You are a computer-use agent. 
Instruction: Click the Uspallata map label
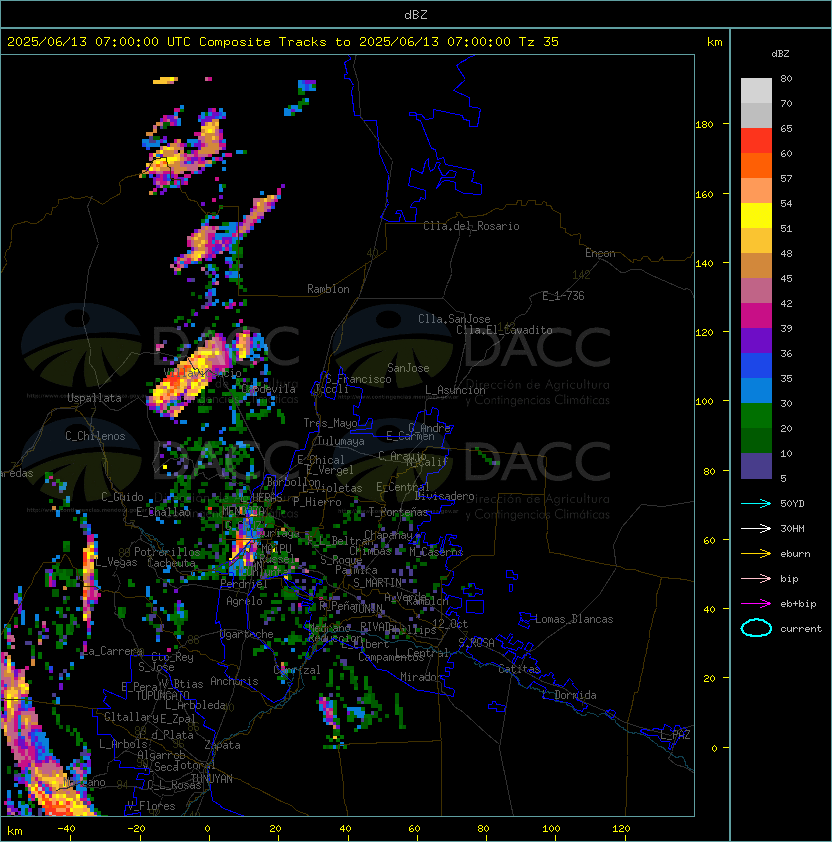coord(94,398)
